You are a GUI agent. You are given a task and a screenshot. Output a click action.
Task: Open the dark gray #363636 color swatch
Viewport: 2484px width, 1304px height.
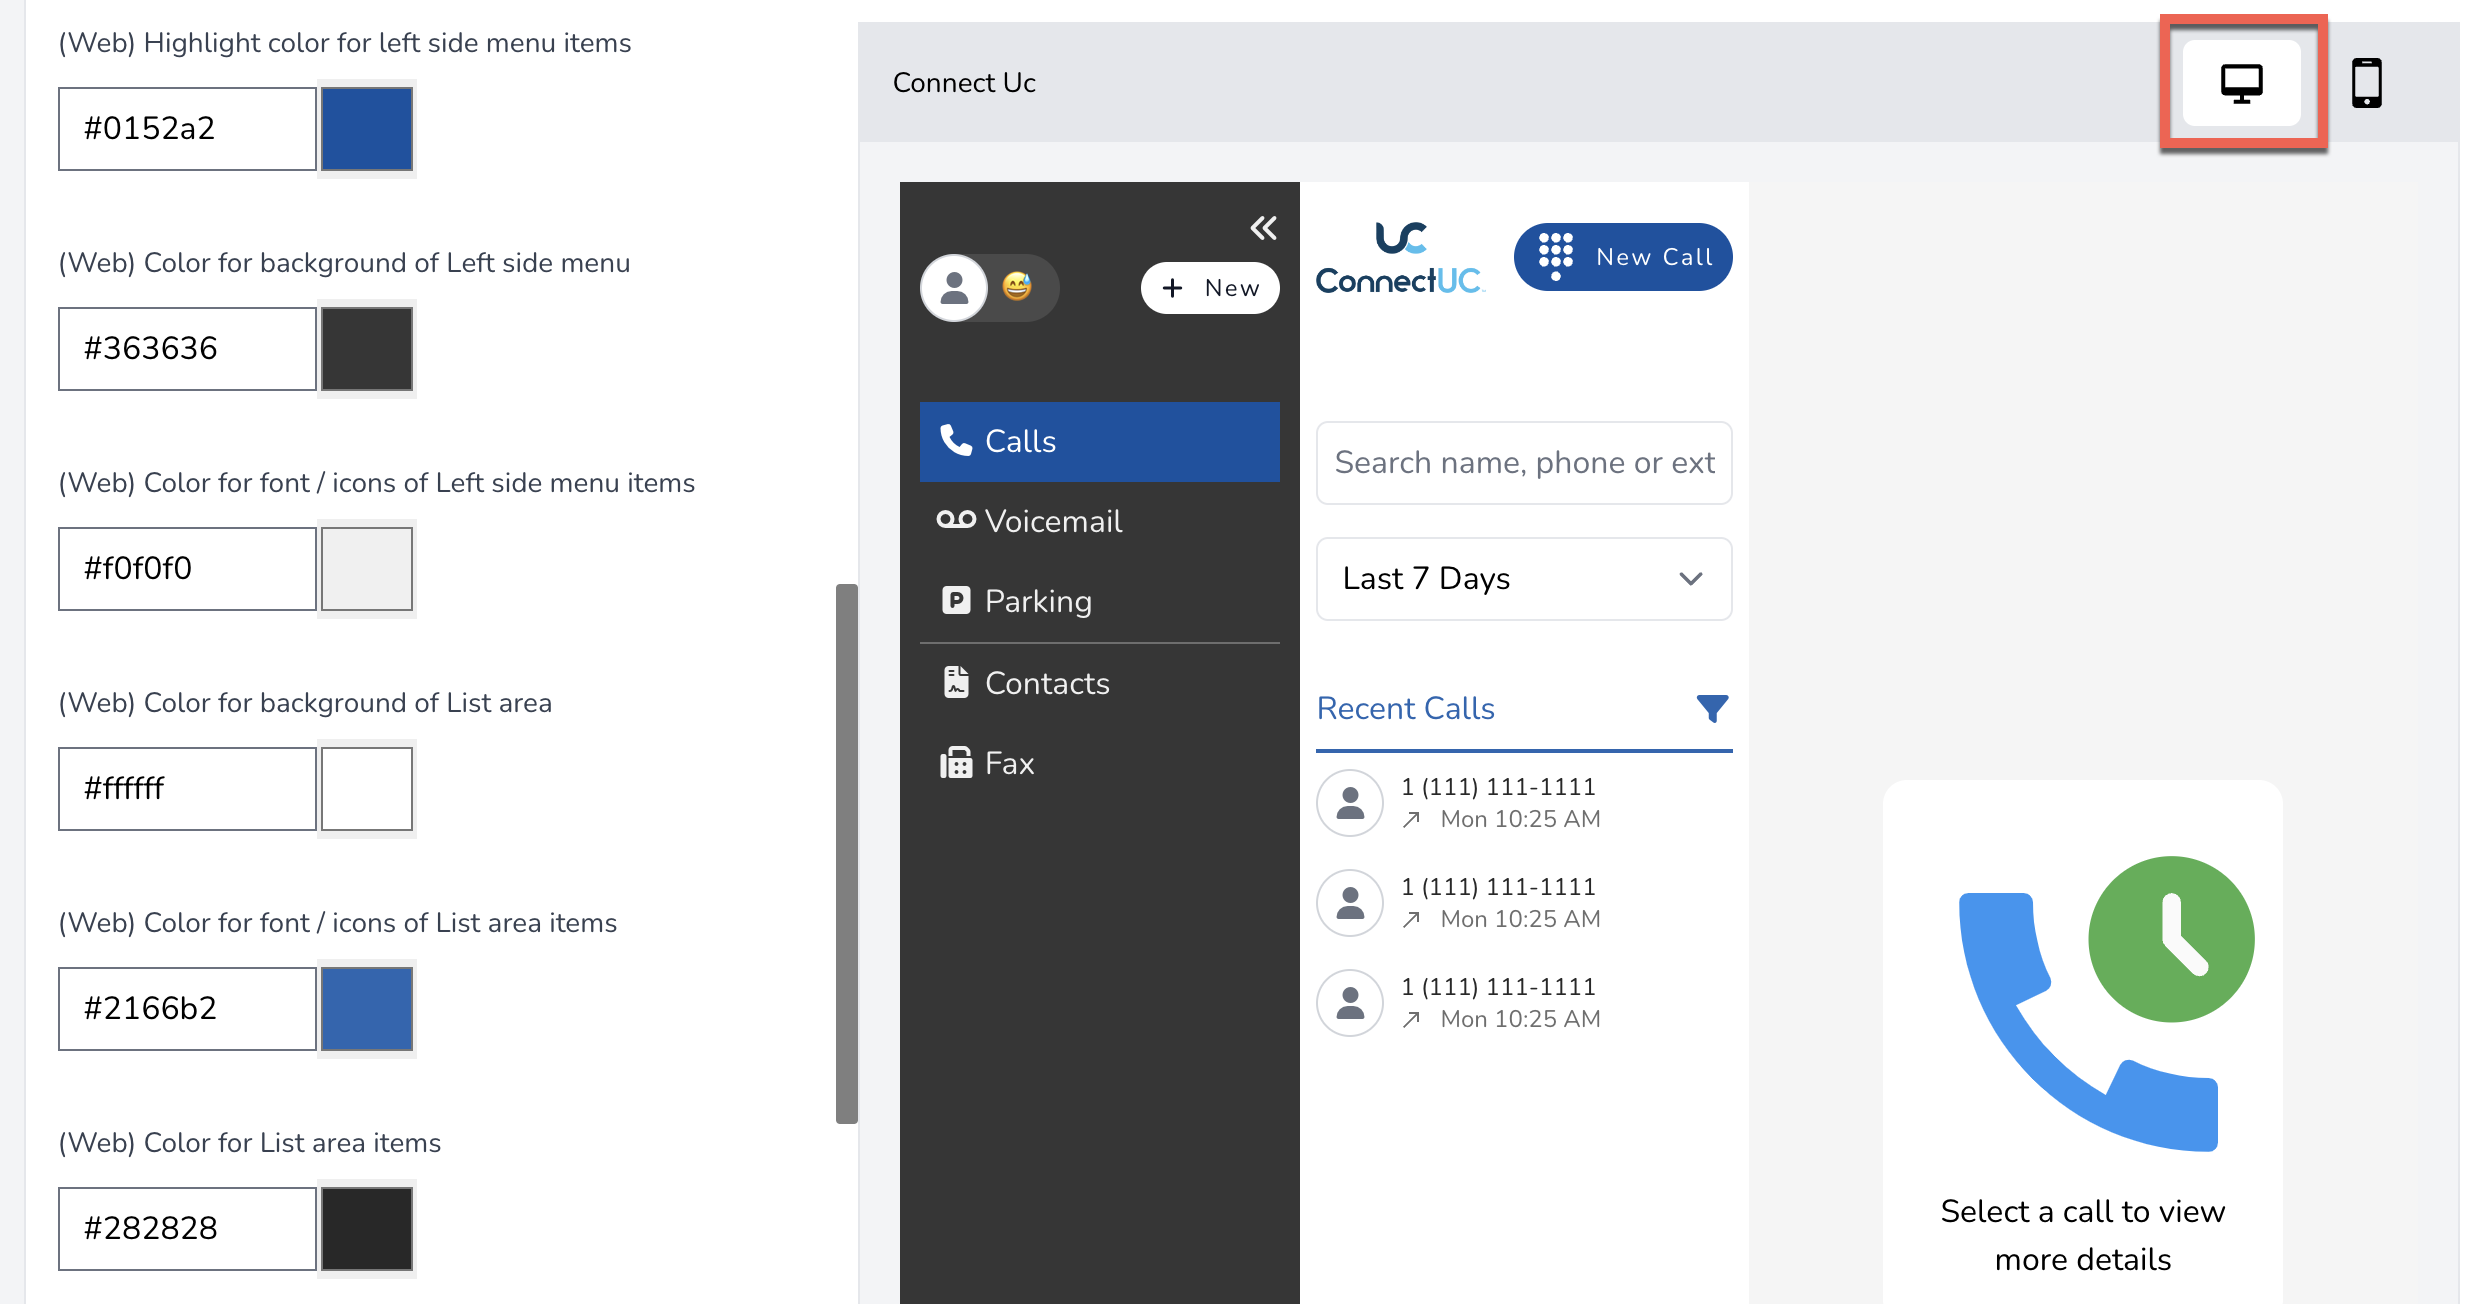click(367, 349)
